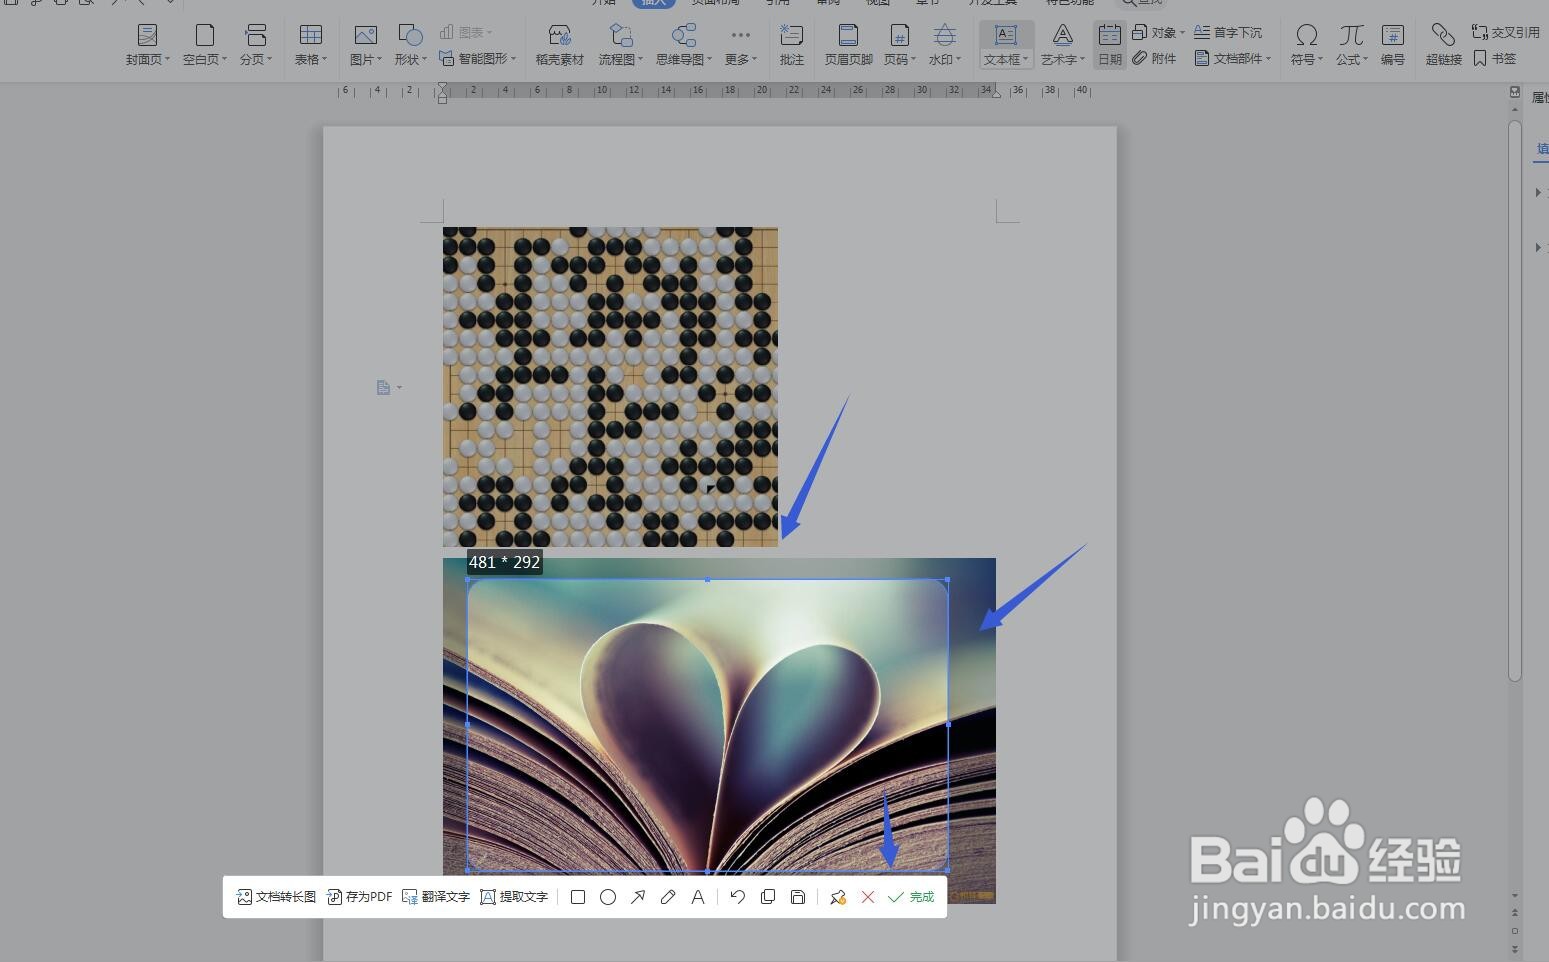Select the text annotation tool

coord(698,897)
